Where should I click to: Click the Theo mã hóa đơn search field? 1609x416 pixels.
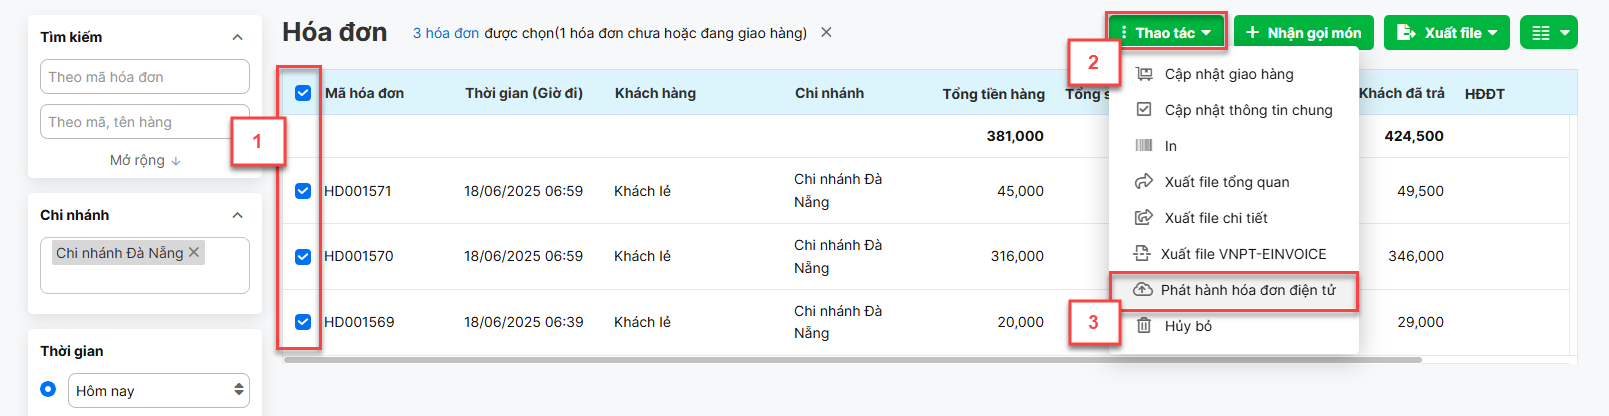coord(145,77)
